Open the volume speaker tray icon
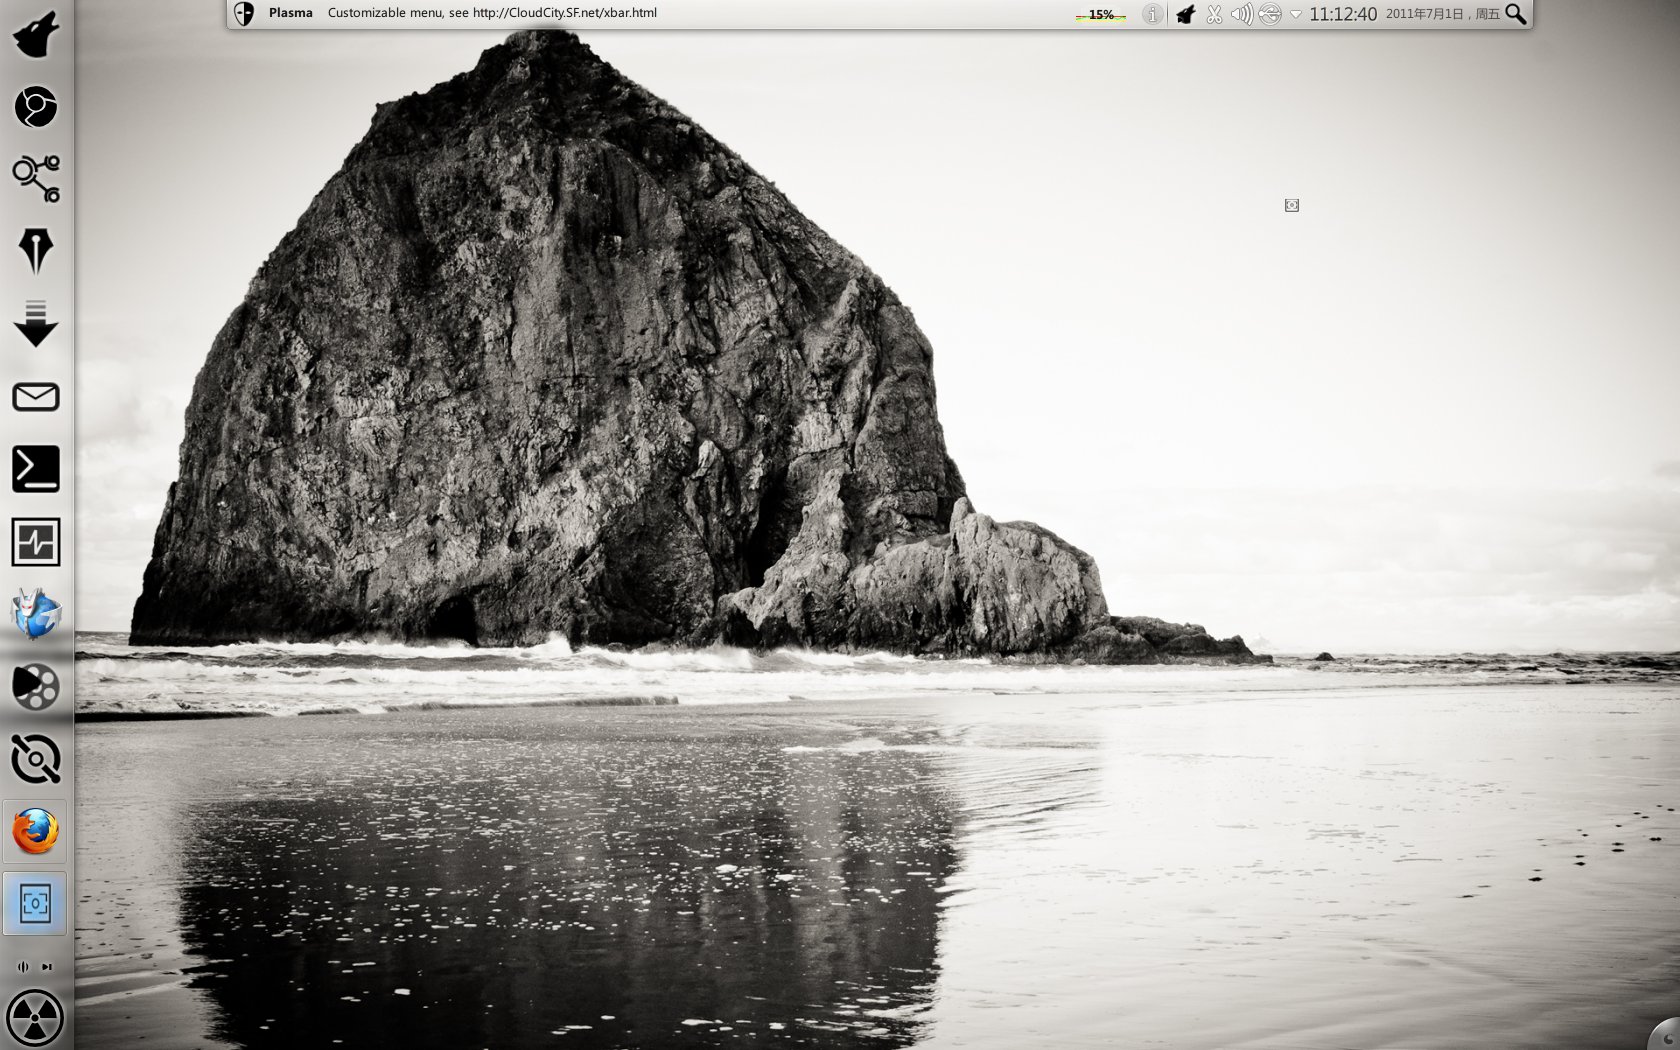 tap(1242, 14)
